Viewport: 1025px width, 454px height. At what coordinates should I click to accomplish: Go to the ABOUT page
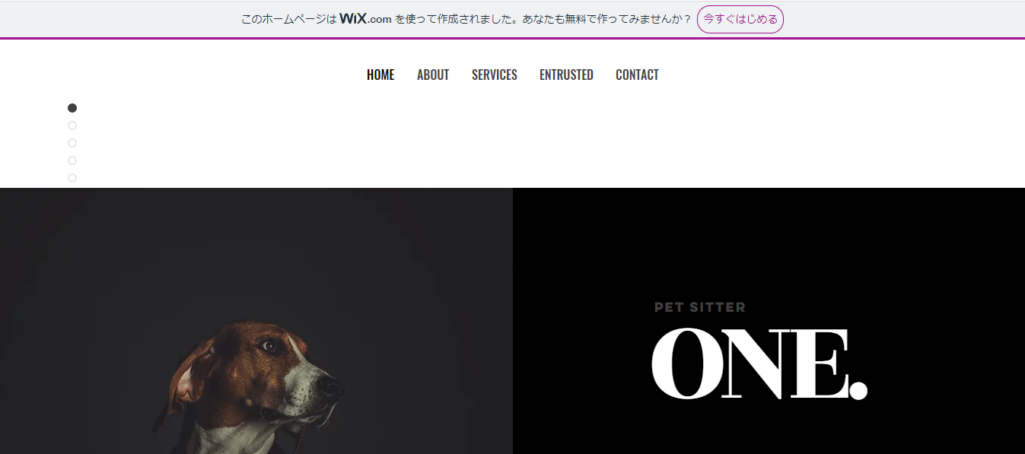point(433,75)
